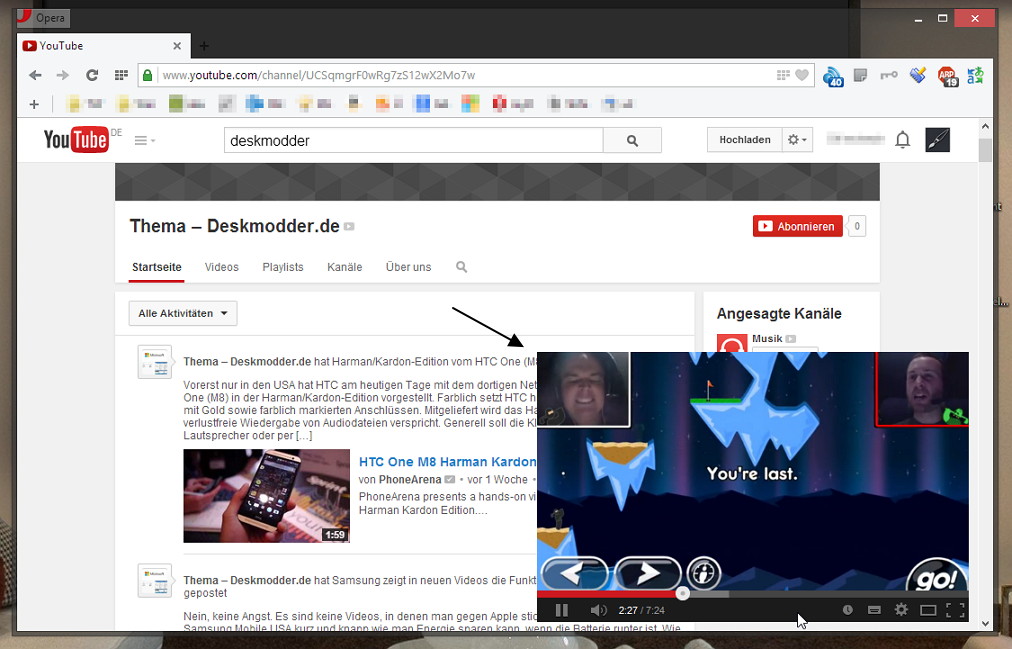Pause the floating video player

(562, 610)
